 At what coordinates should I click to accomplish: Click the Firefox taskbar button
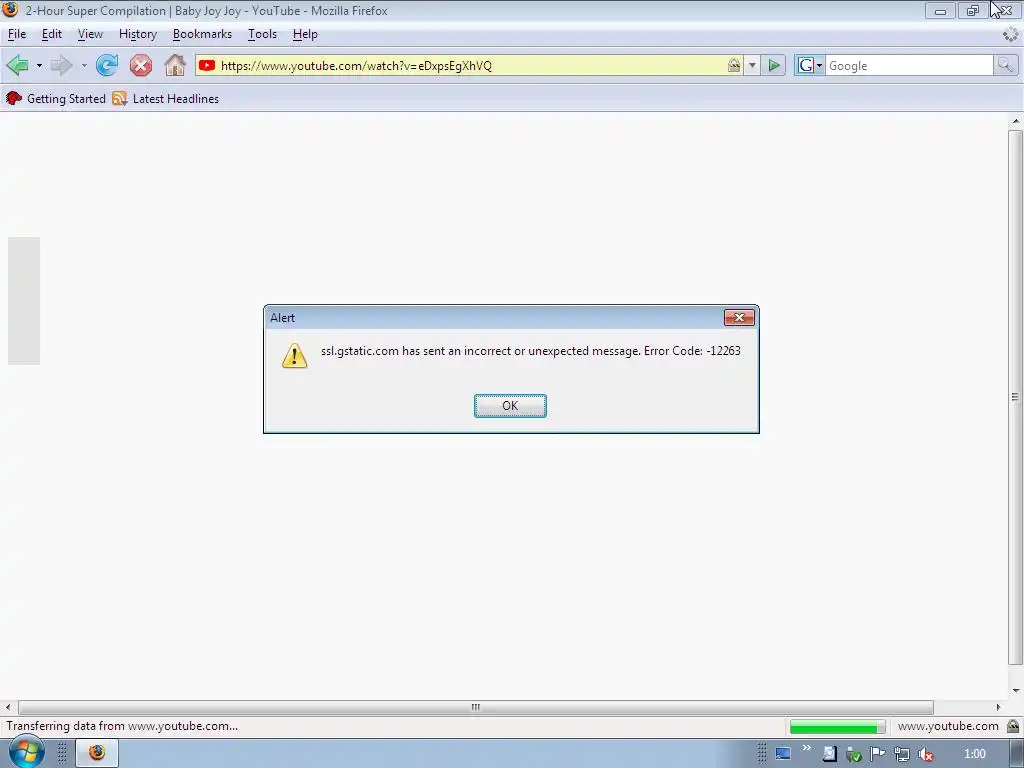tap(97, 753)
